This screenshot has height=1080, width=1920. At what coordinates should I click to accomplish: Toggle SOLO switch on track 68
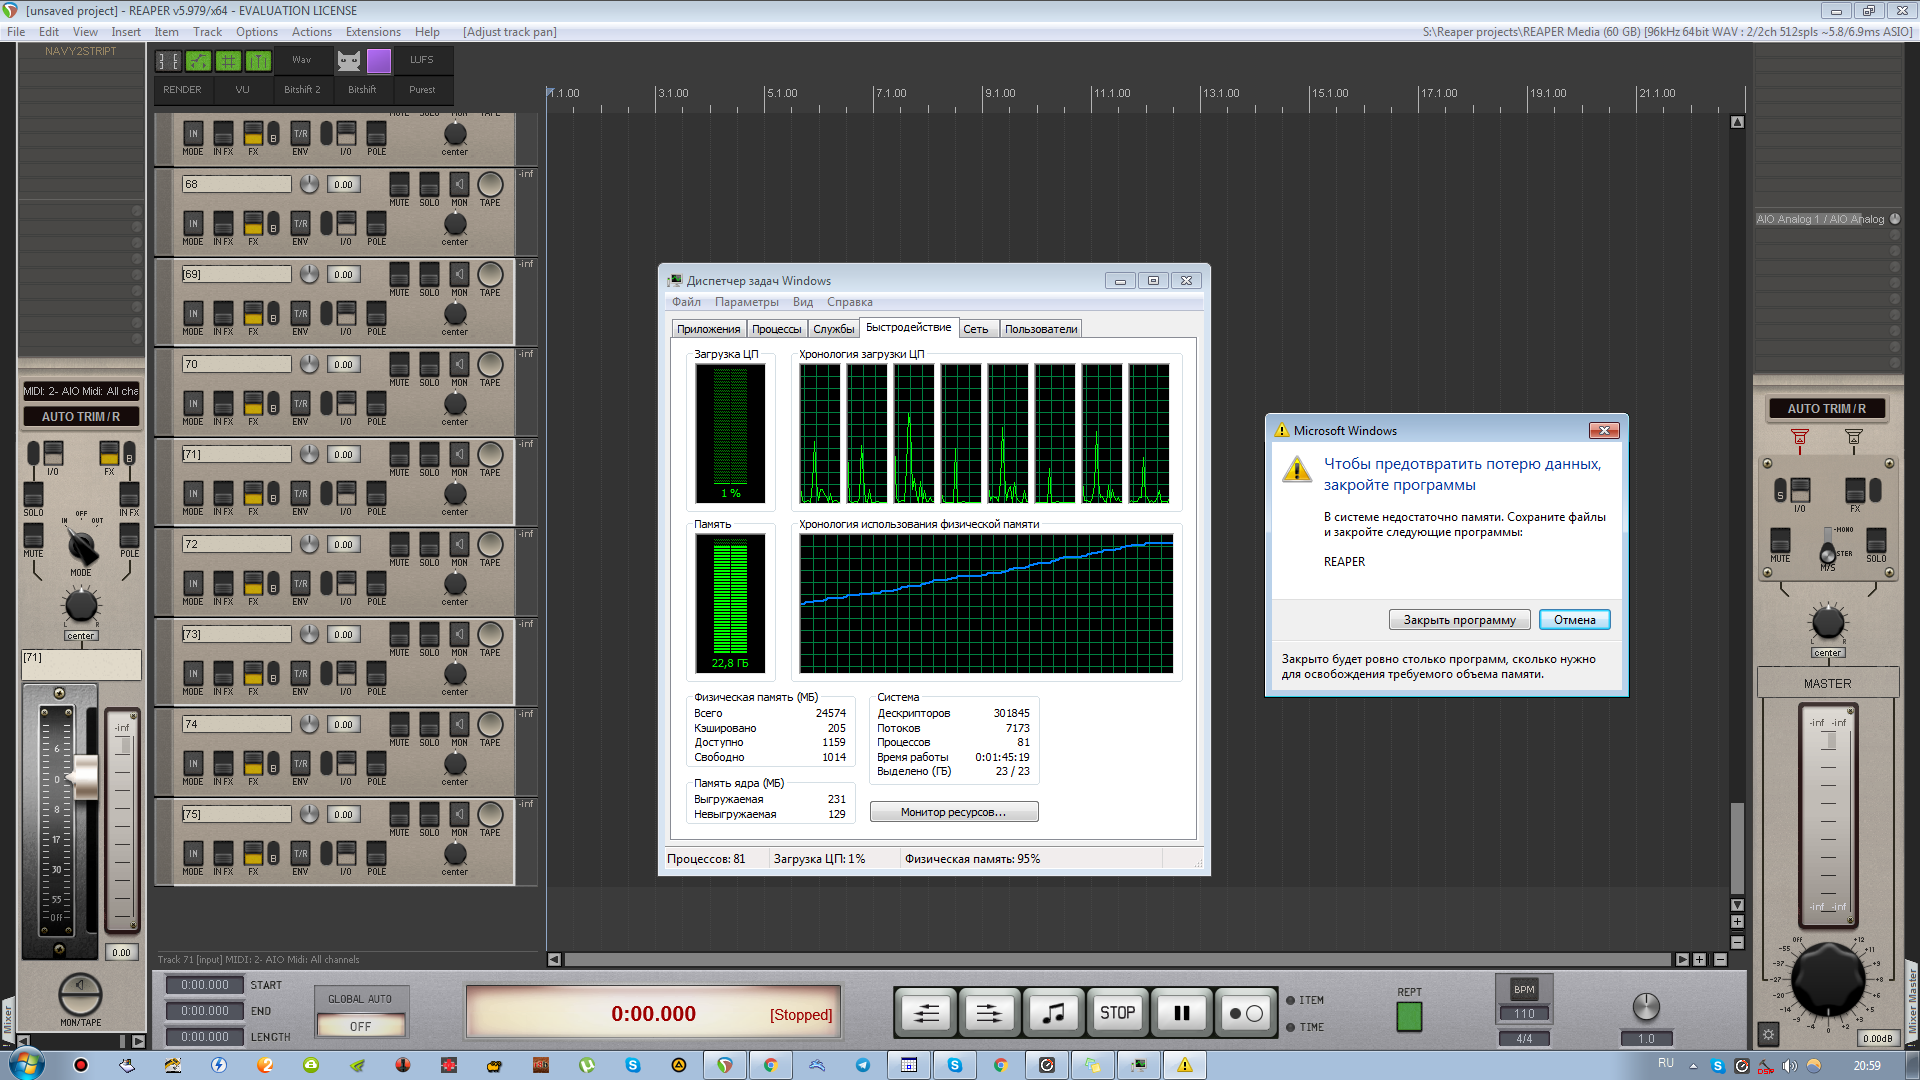point(429,185)
